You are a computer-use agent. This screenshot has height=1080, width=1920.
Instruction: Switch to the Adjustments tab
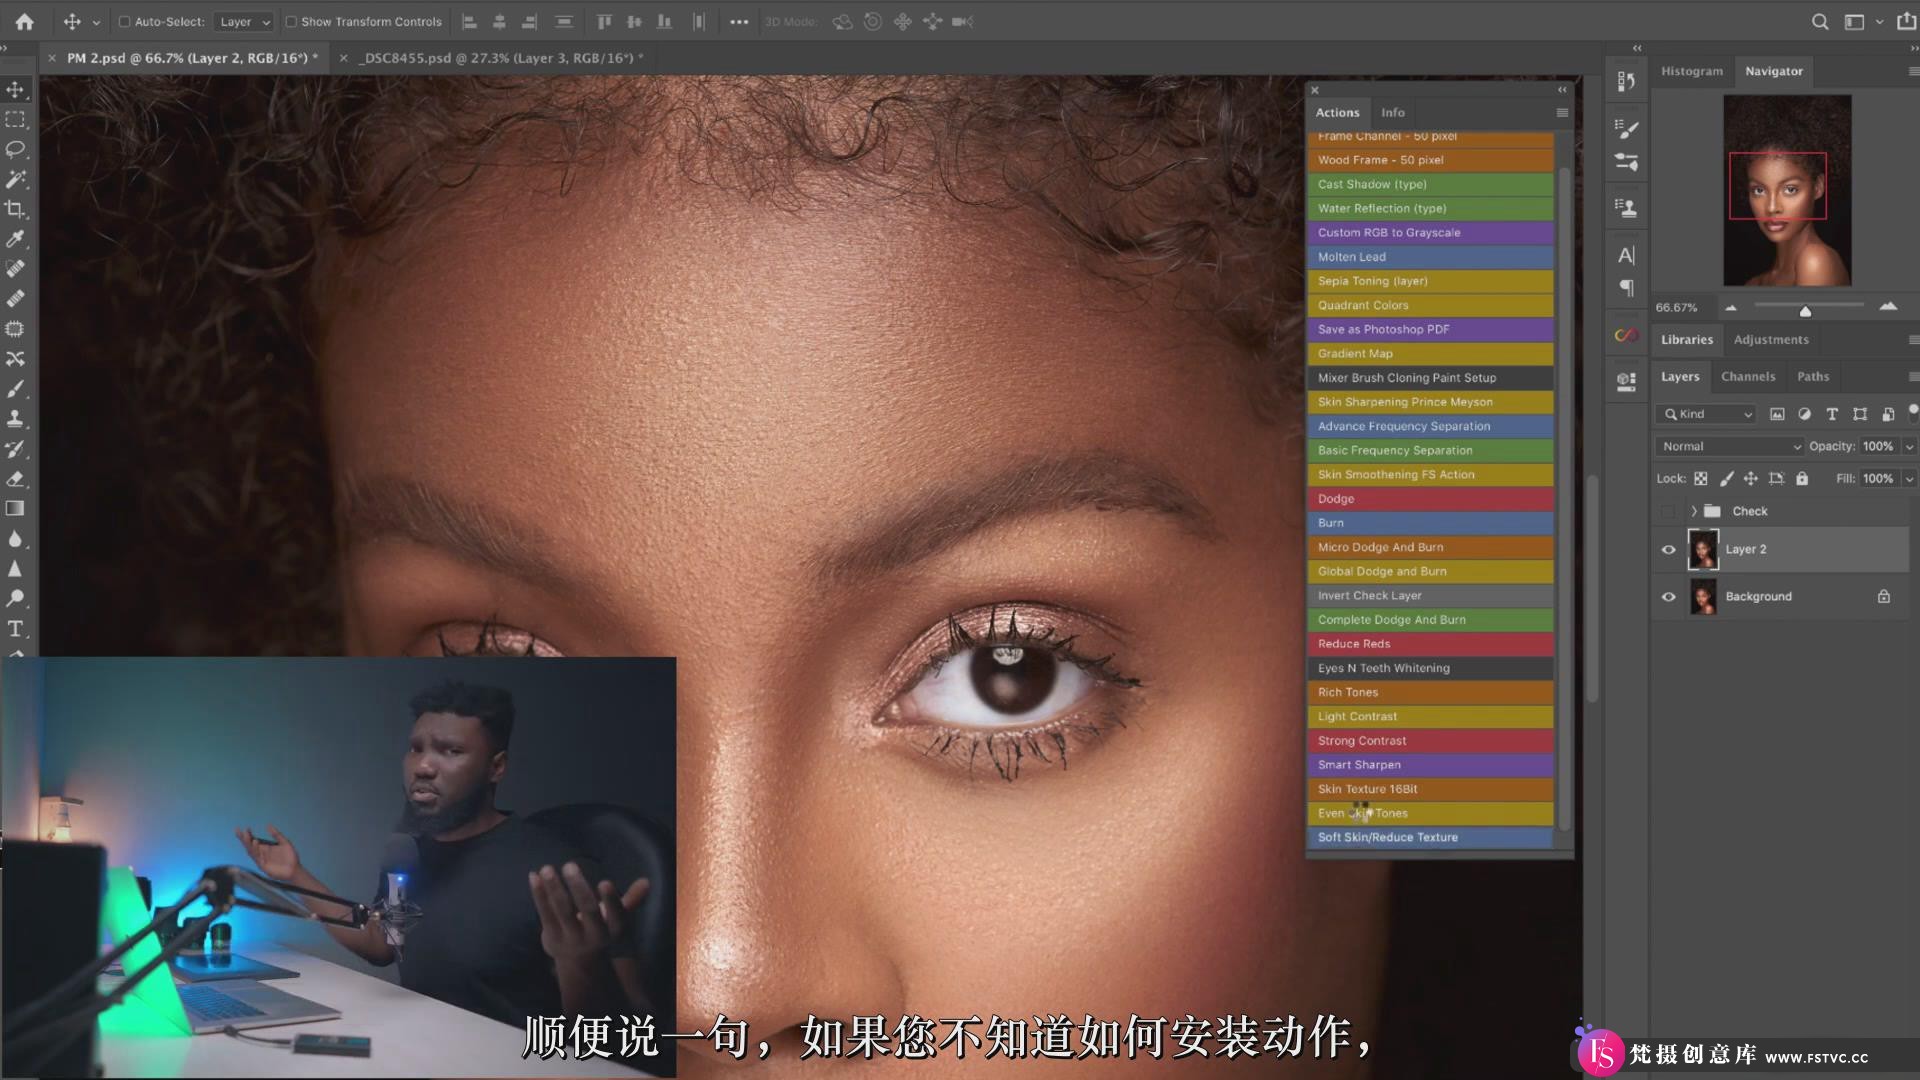1771,340
